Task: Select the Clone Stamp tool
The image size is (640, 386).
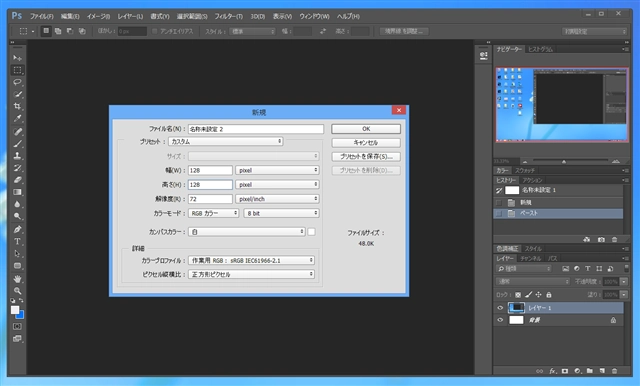Action: 17,156
